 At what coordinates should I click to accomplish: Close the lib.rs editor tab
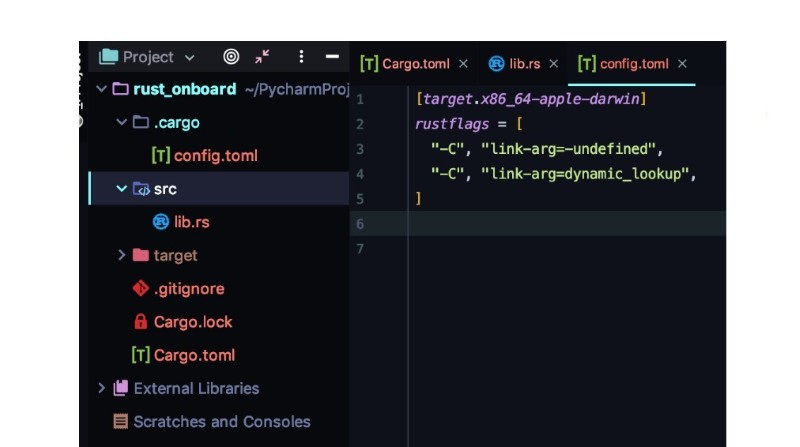point(554,64)
